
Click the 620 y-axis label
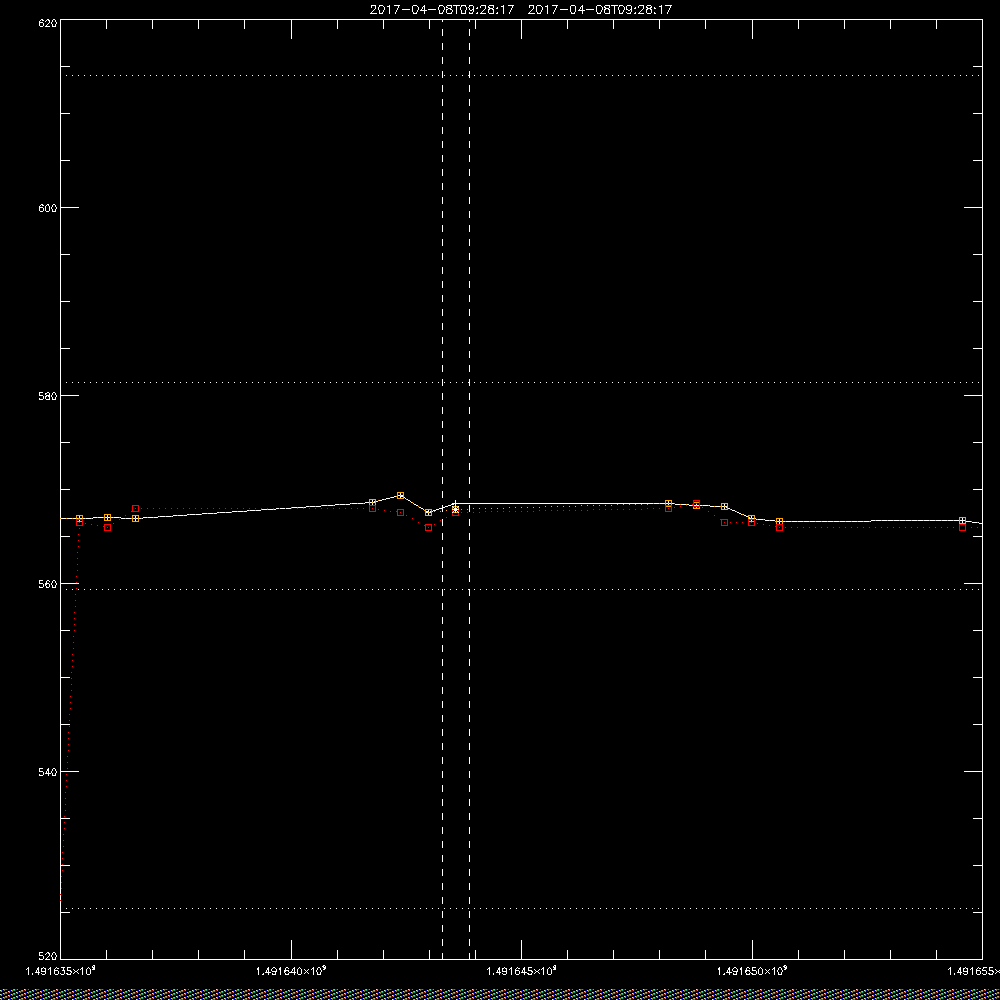(x=48, y=22)
